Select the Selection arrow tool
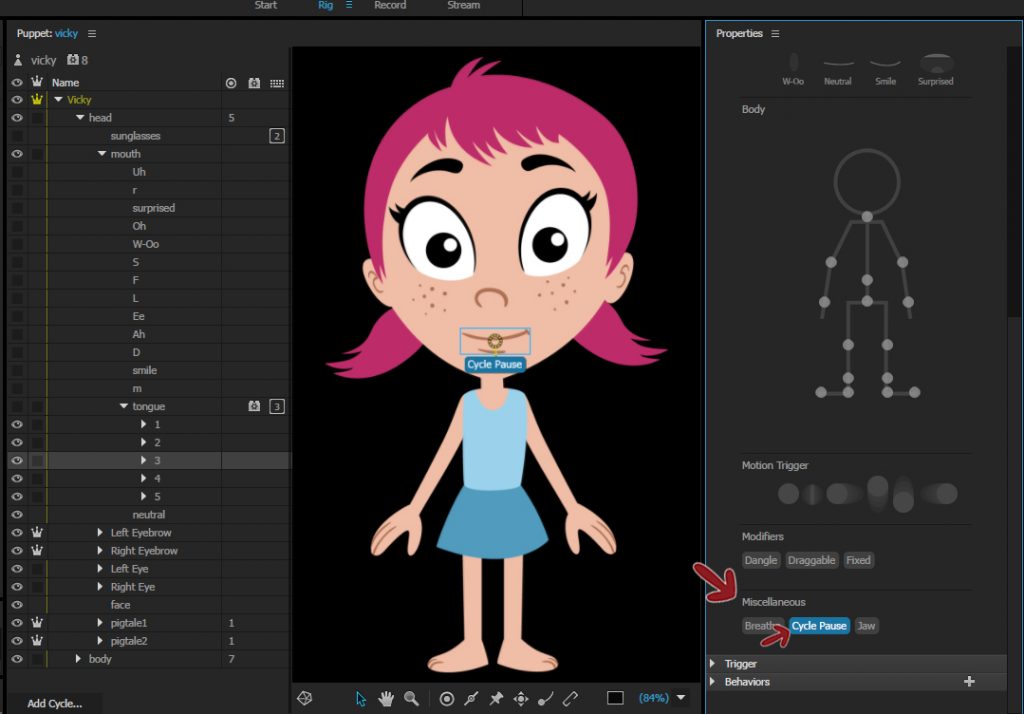This screenshot has width=1024, height=714. coord(361,698)
